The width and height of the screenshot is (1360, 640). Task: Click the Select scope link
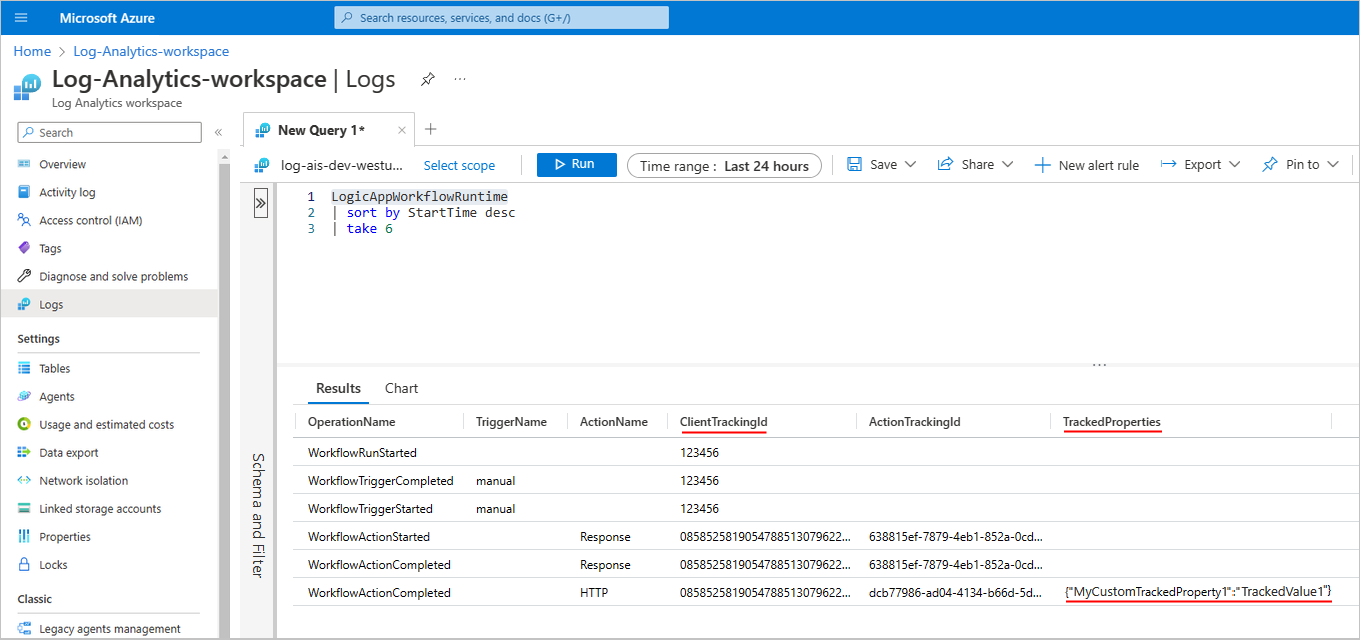pos(459,164)
